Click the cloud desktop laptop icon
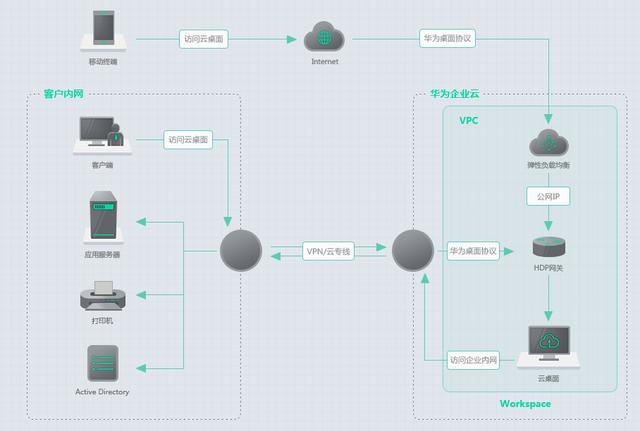Viewport: 640px width, 431px height. click(549, 347)
